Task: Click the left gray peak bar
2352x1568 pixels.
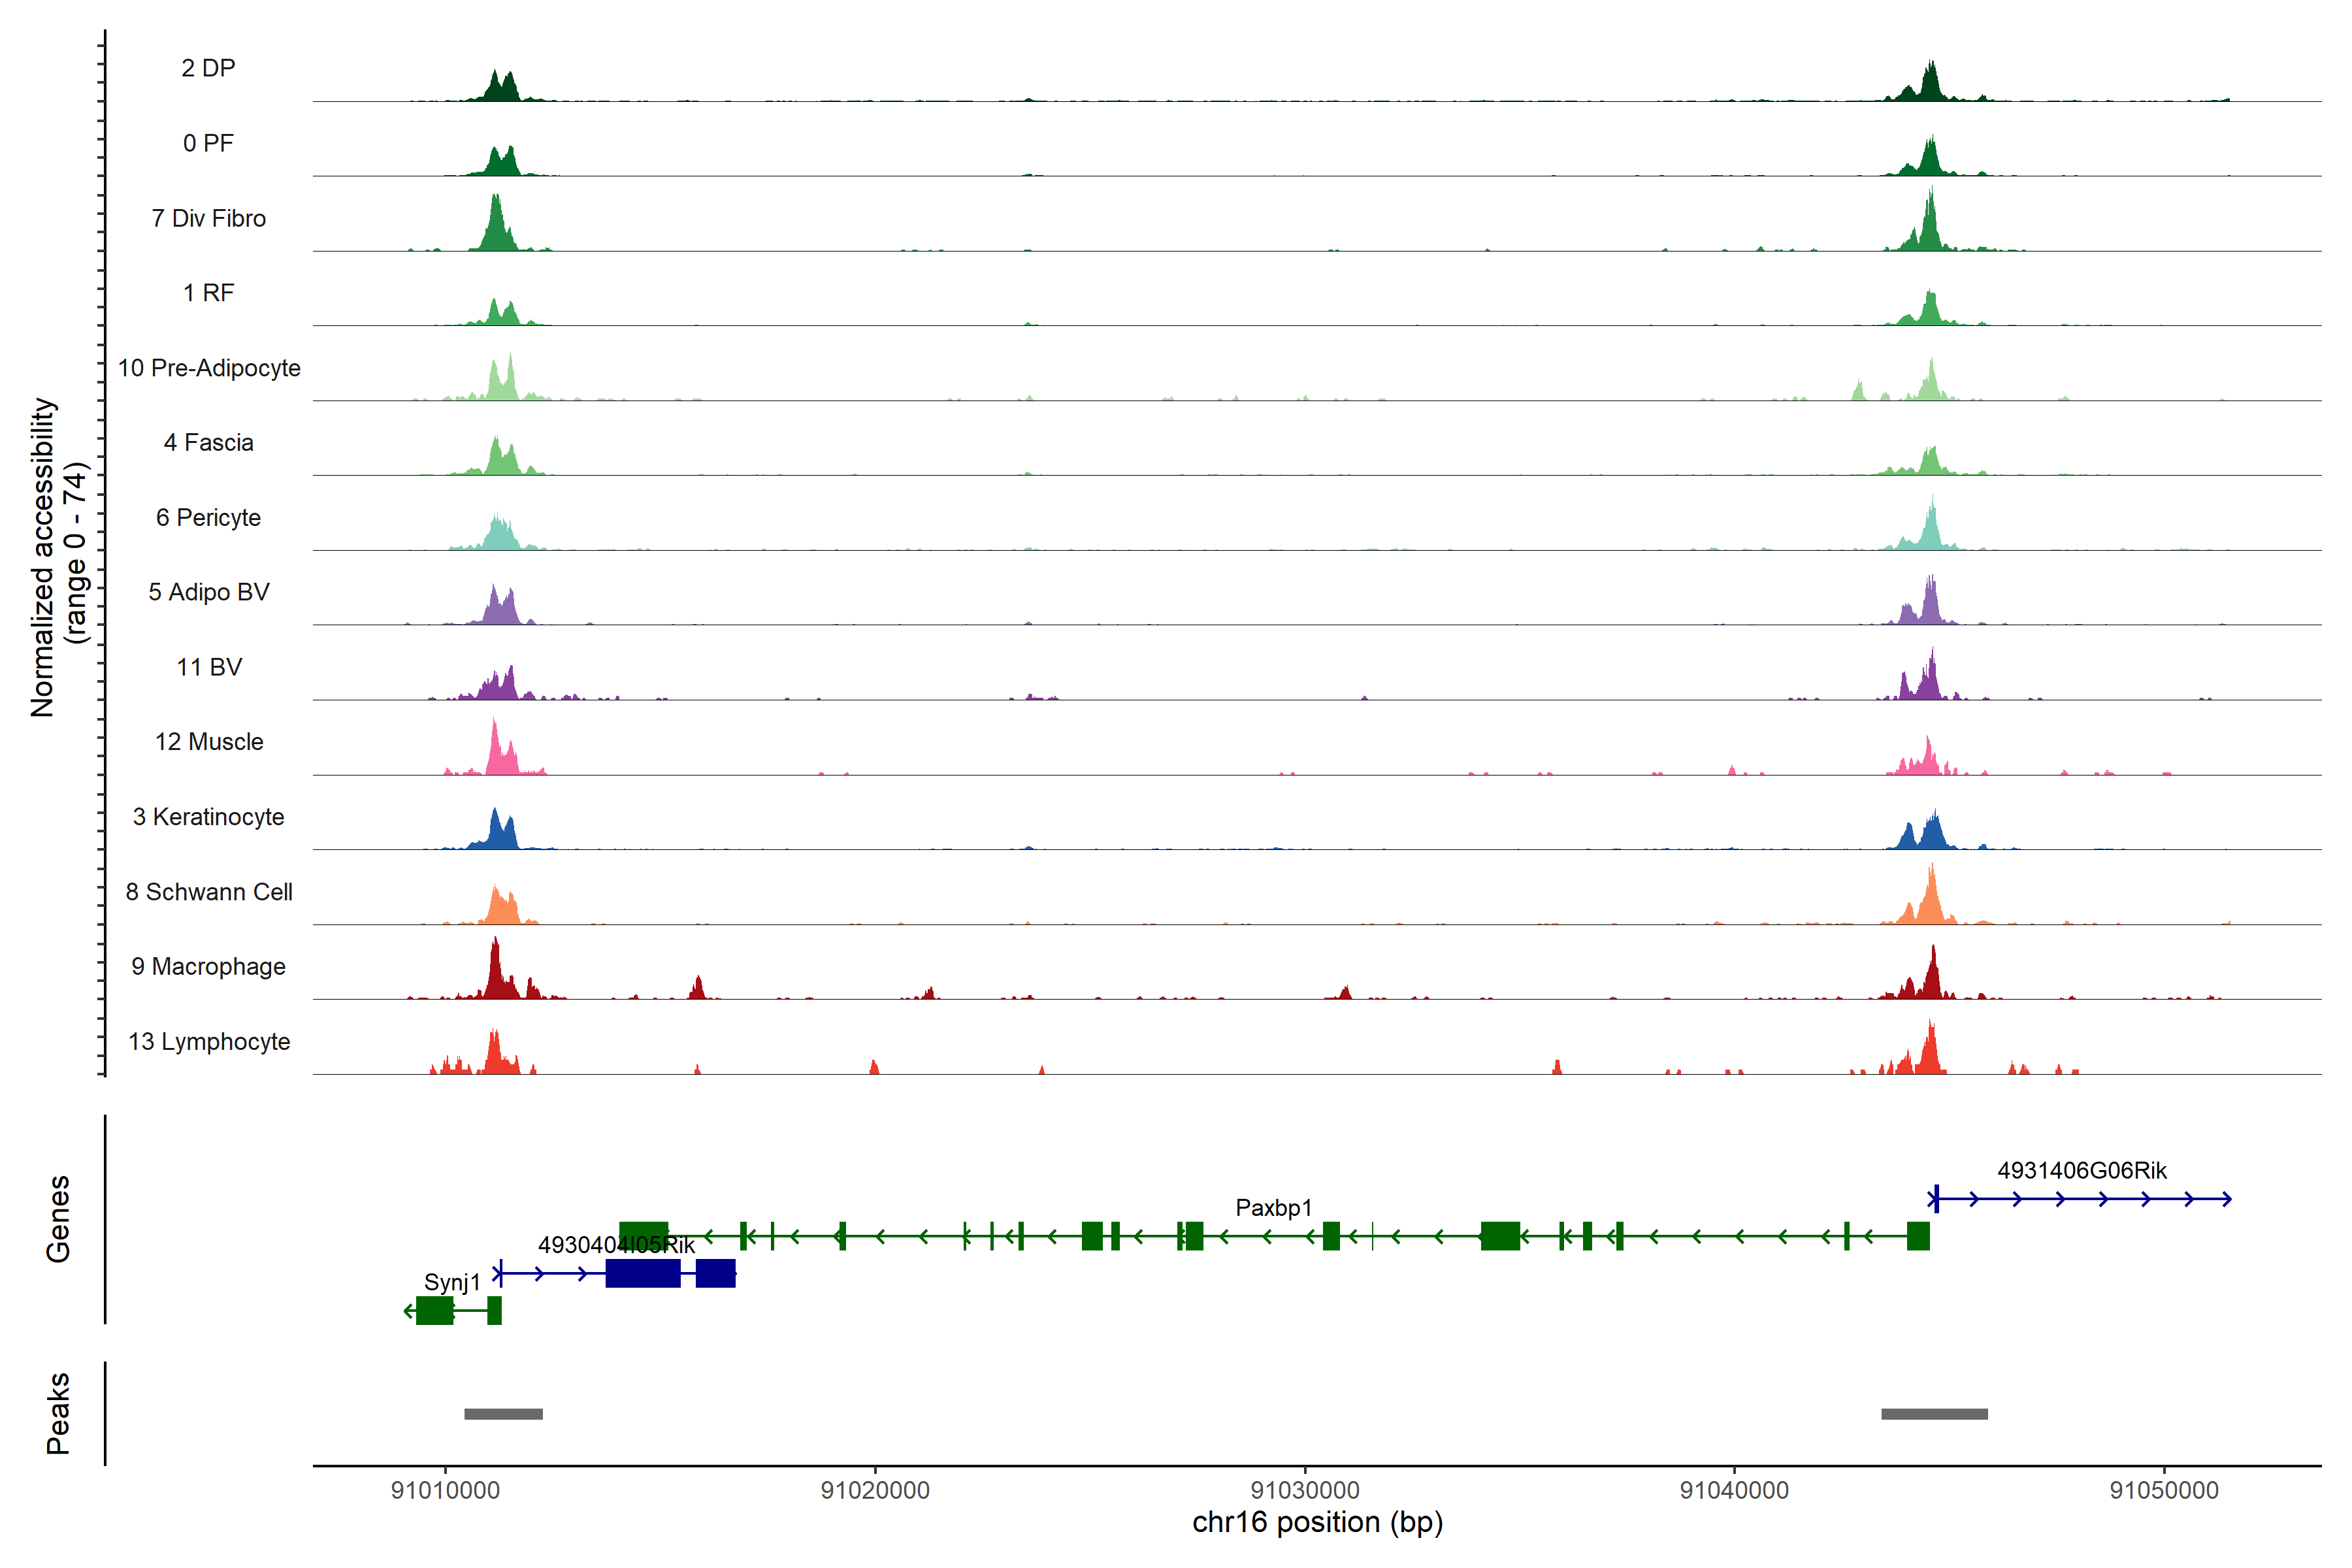Action: (x=503, y=1414)
